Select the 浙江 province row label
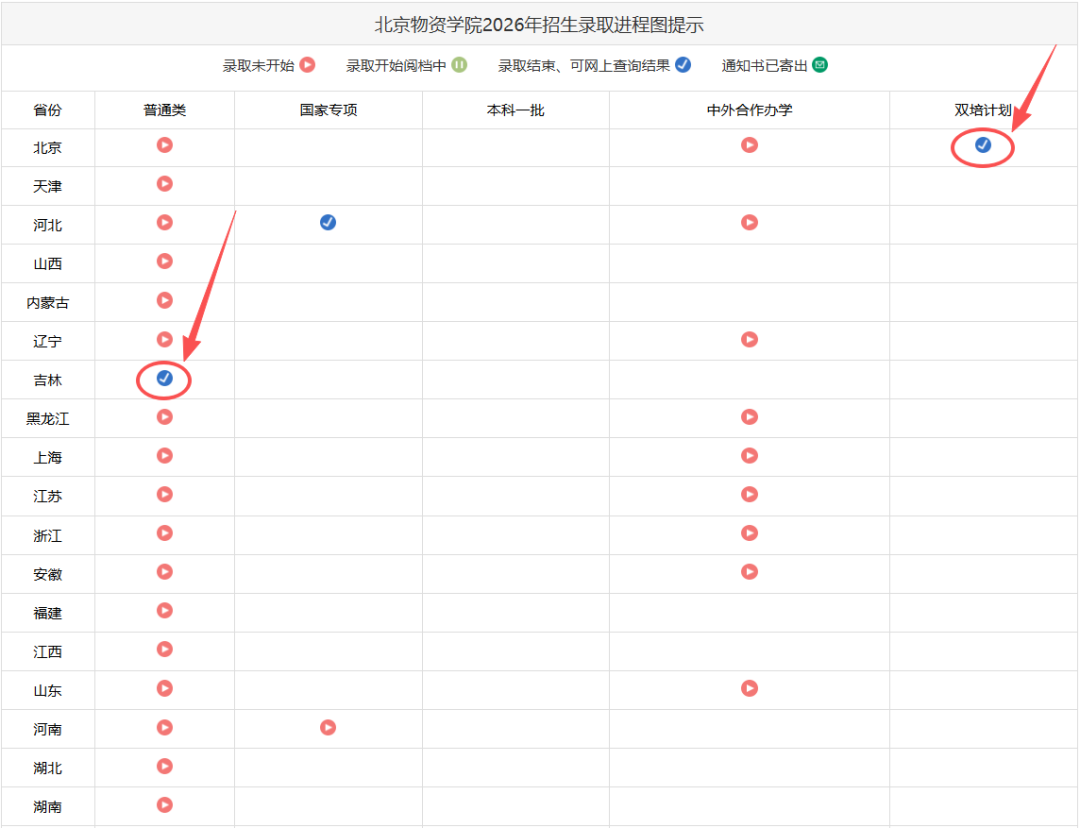 (48, 536)
